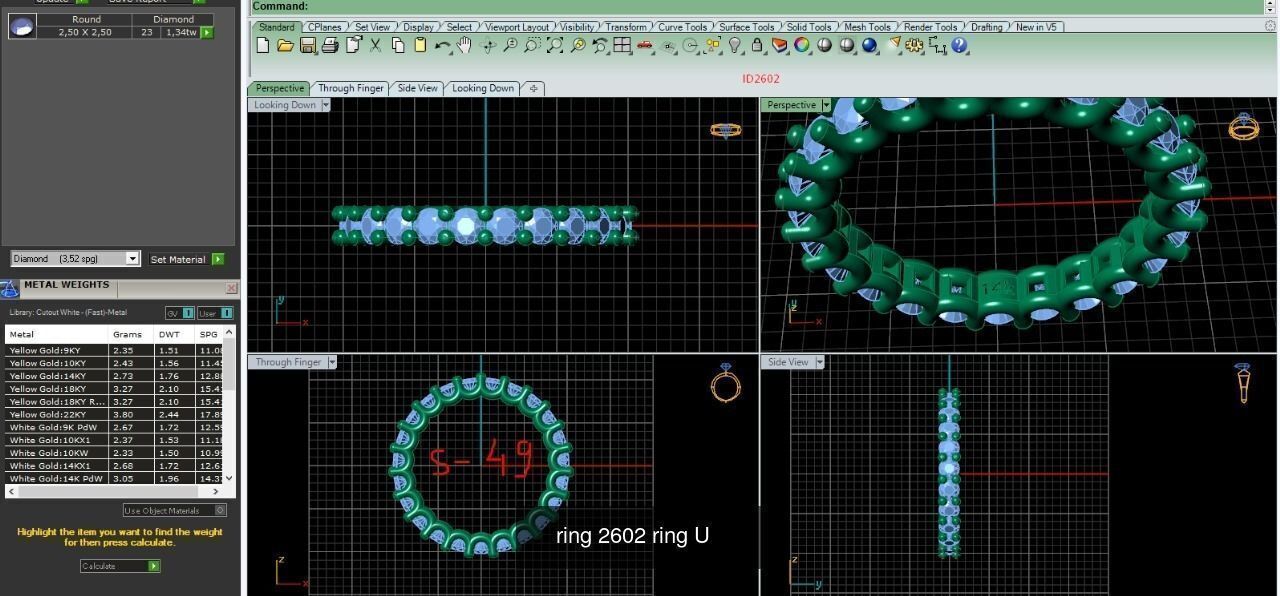Switch to the Side View viewport tab
The image size is (1280, 596).
tap(417, 88)
